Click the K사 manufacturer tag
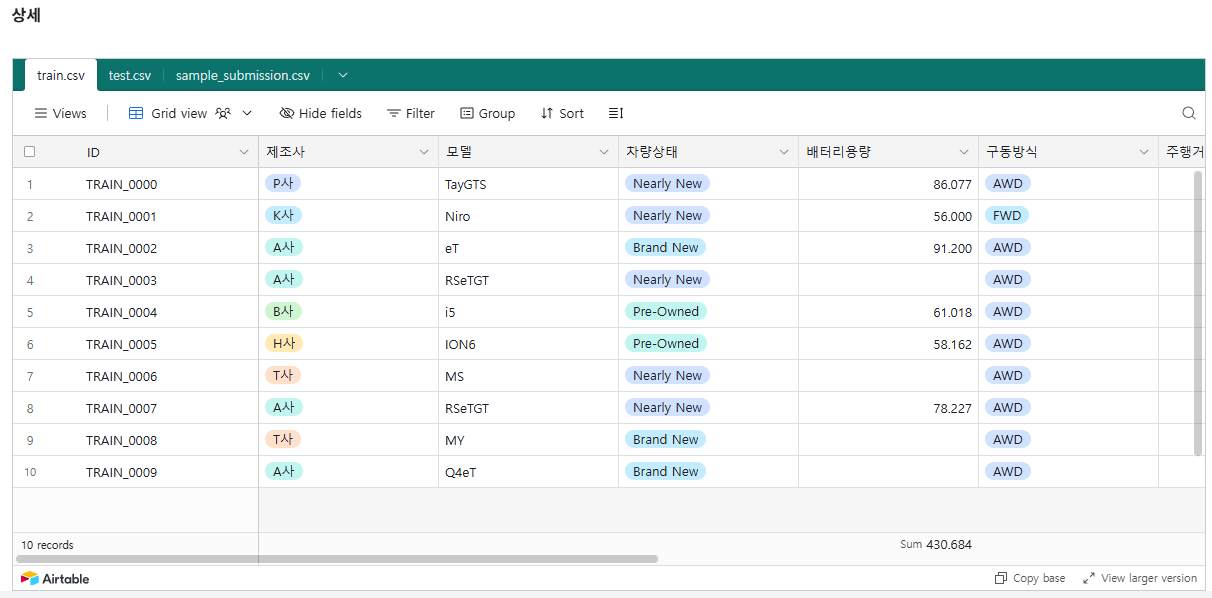This screenshot has height=598, width=1212. click(x=283, y=215)
